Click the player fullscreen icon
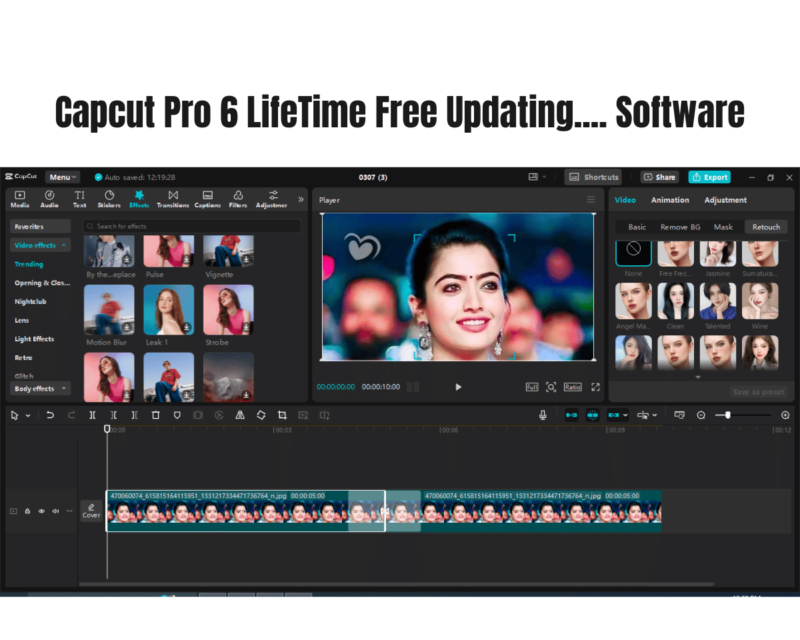The height and width of the screenshot is (640, 800). click(x=595, y=387)
